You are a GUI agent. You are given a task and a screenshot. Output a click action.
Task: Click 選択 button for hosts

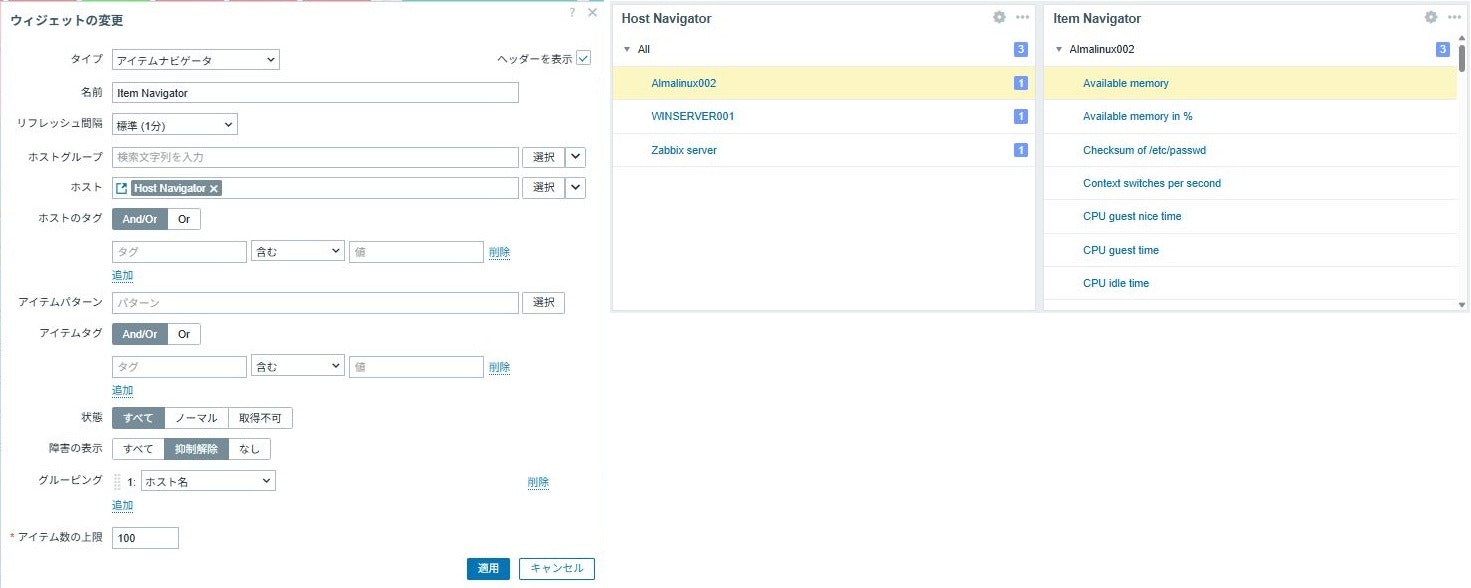point(543,188)
